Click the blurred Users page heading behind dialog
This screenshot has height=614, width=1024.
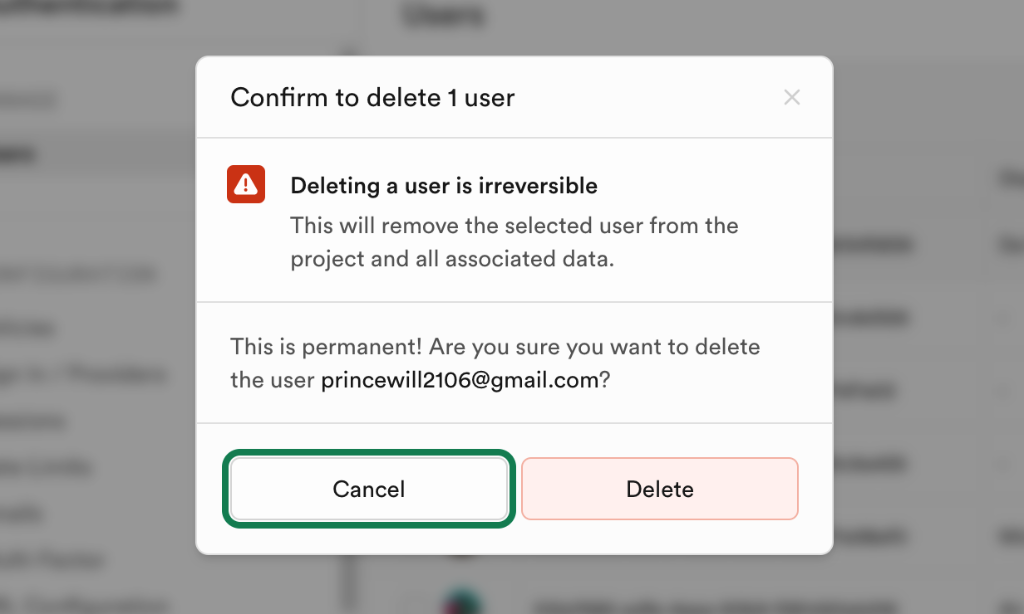(443, 15)
